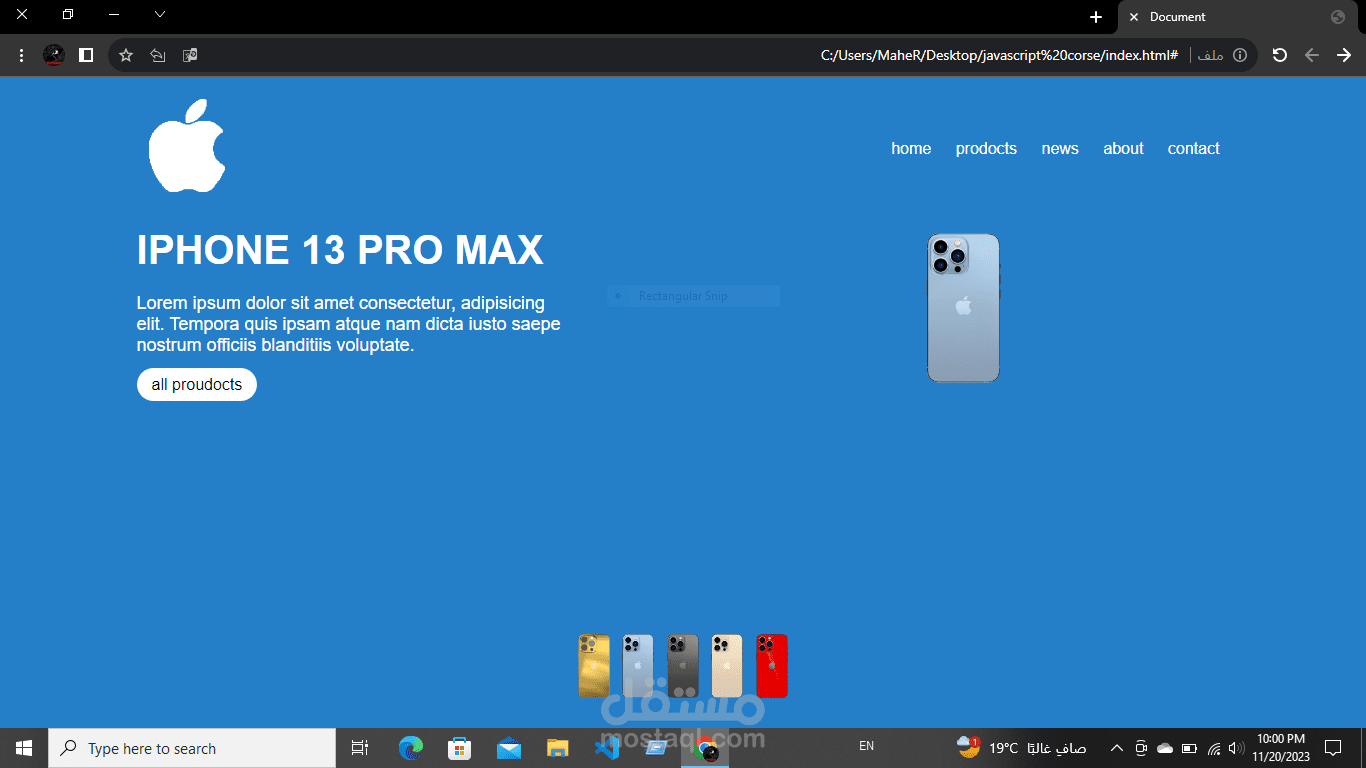1366x768 pixels.
Task: Select the cream beige iPhone thumbnail
Action: [x=727, y=666]
